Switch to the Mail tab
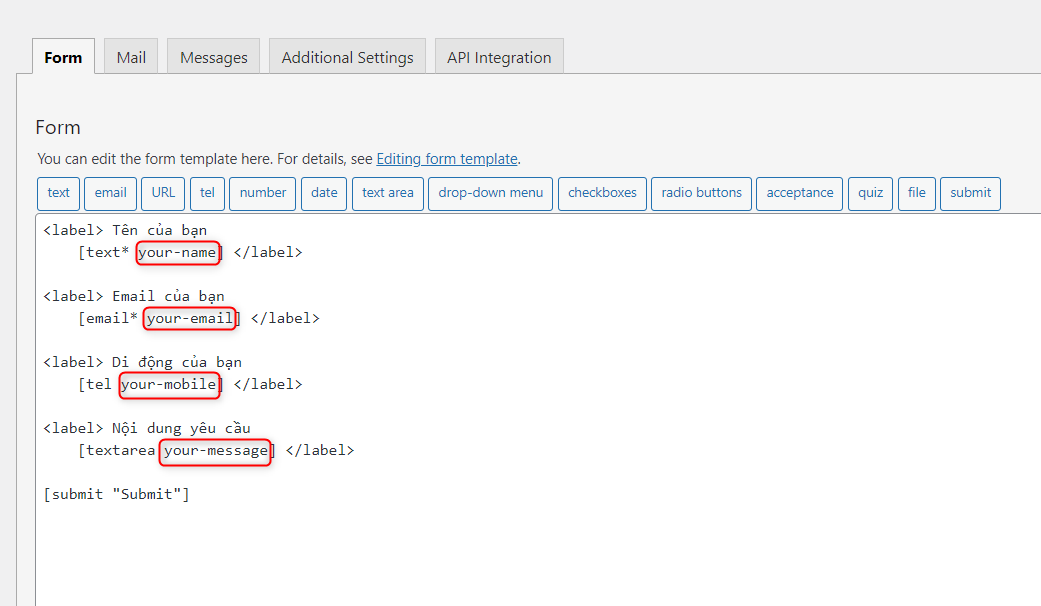1041x606 pixels. pos(130,56)
